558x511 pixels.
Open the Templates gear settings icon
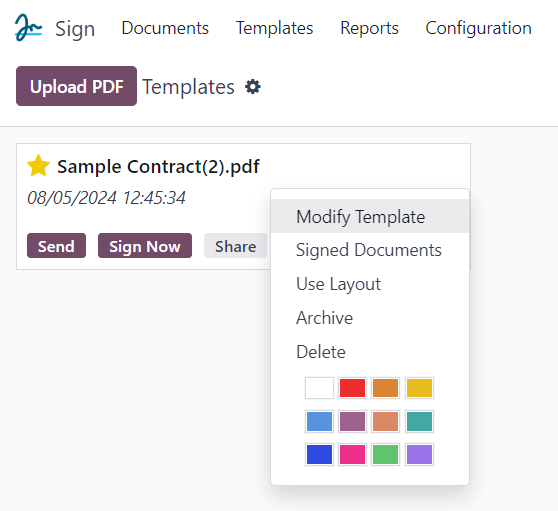click(253, 87)
